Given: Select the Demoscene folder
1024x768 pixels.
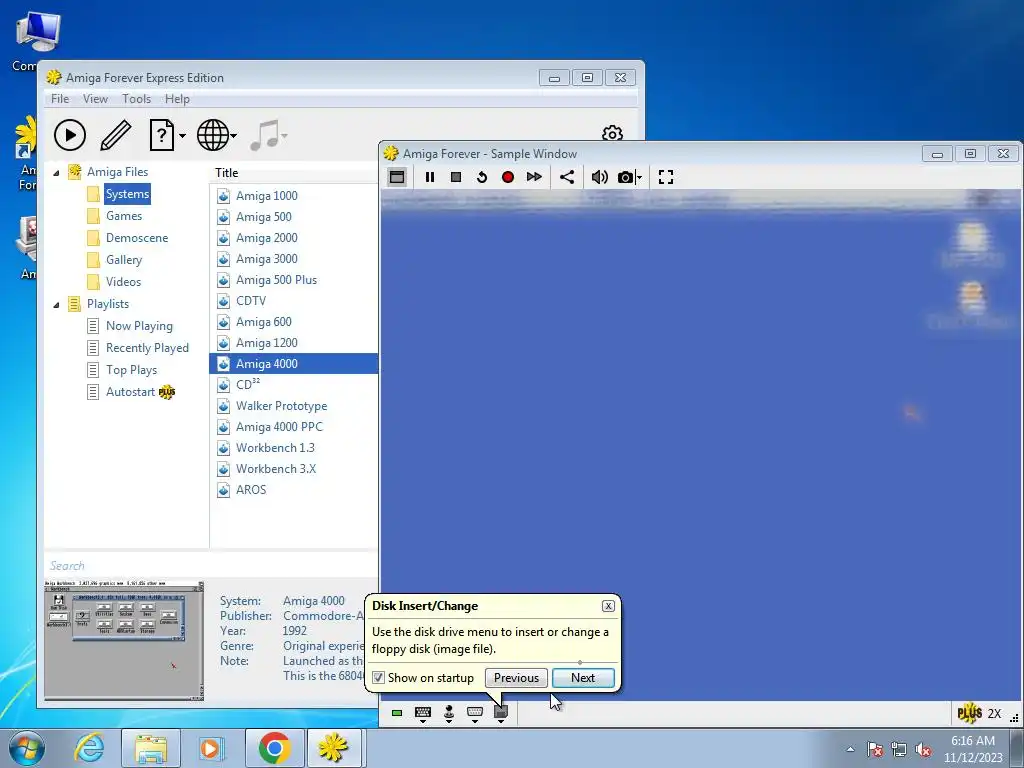Looking at the screenshot, I should (x=137, y=238).
